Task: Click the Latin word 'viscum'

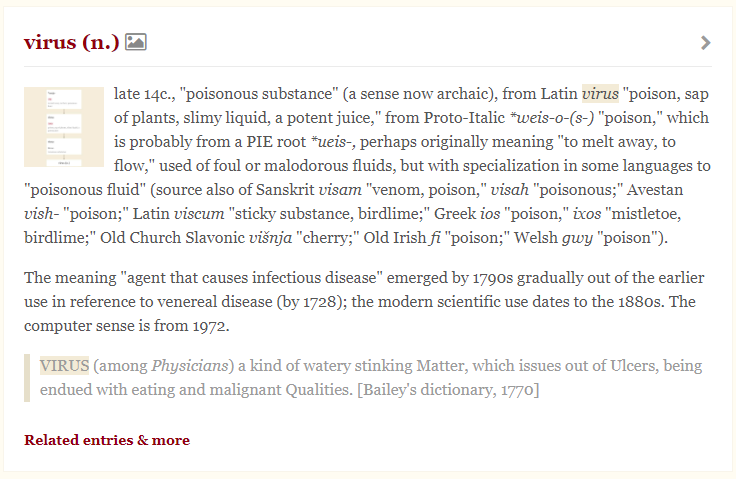Action: click(199, 214)
